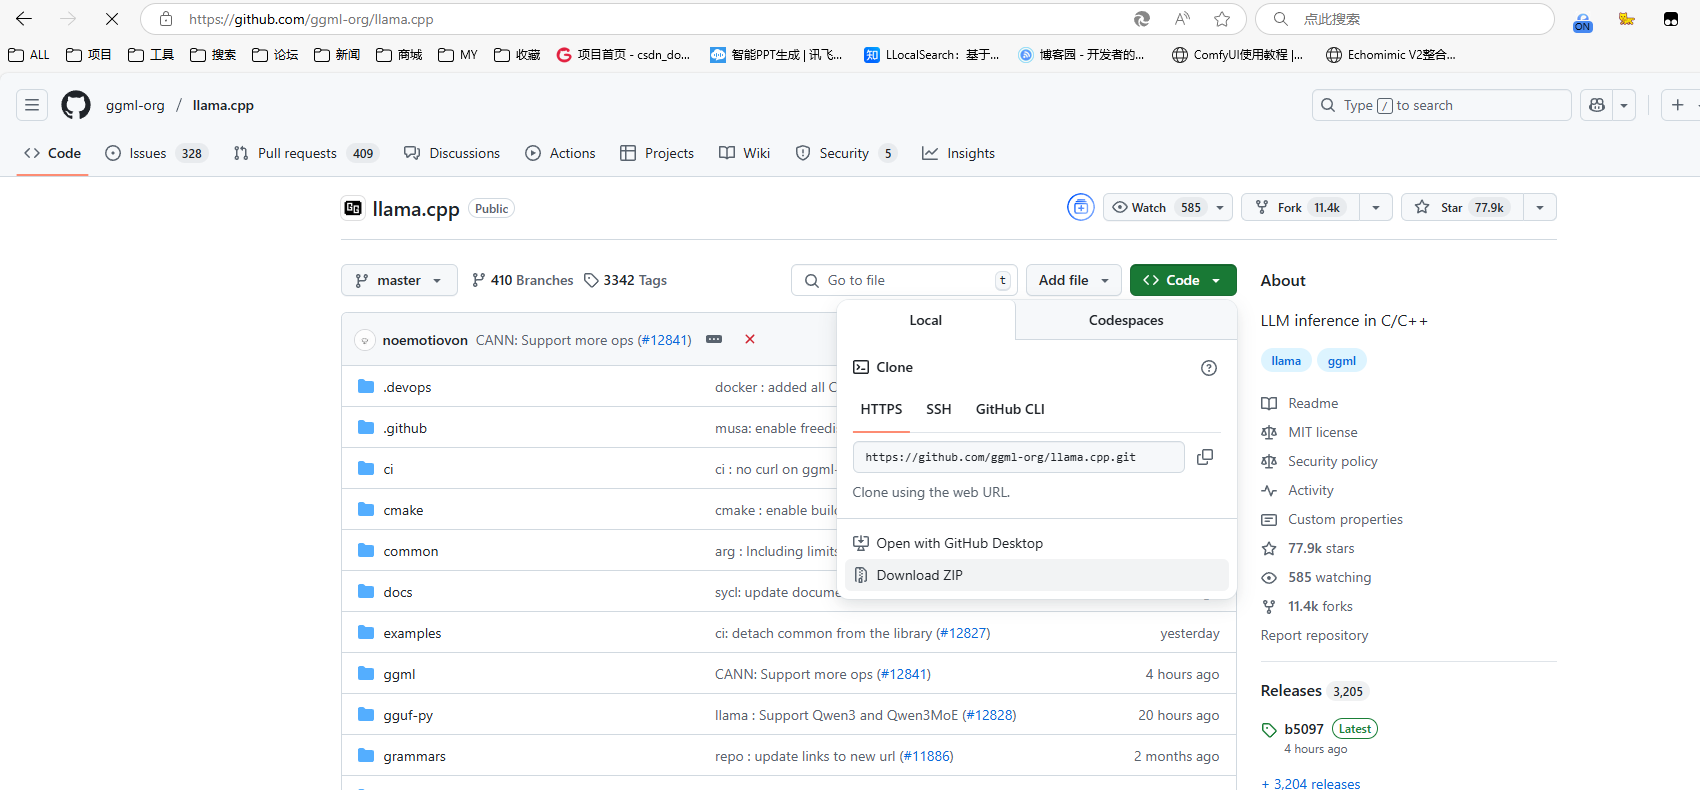Open the Copilot icon button
Image resolution: width=1700 pixels, height=790 pixels.
(1597, 105)
